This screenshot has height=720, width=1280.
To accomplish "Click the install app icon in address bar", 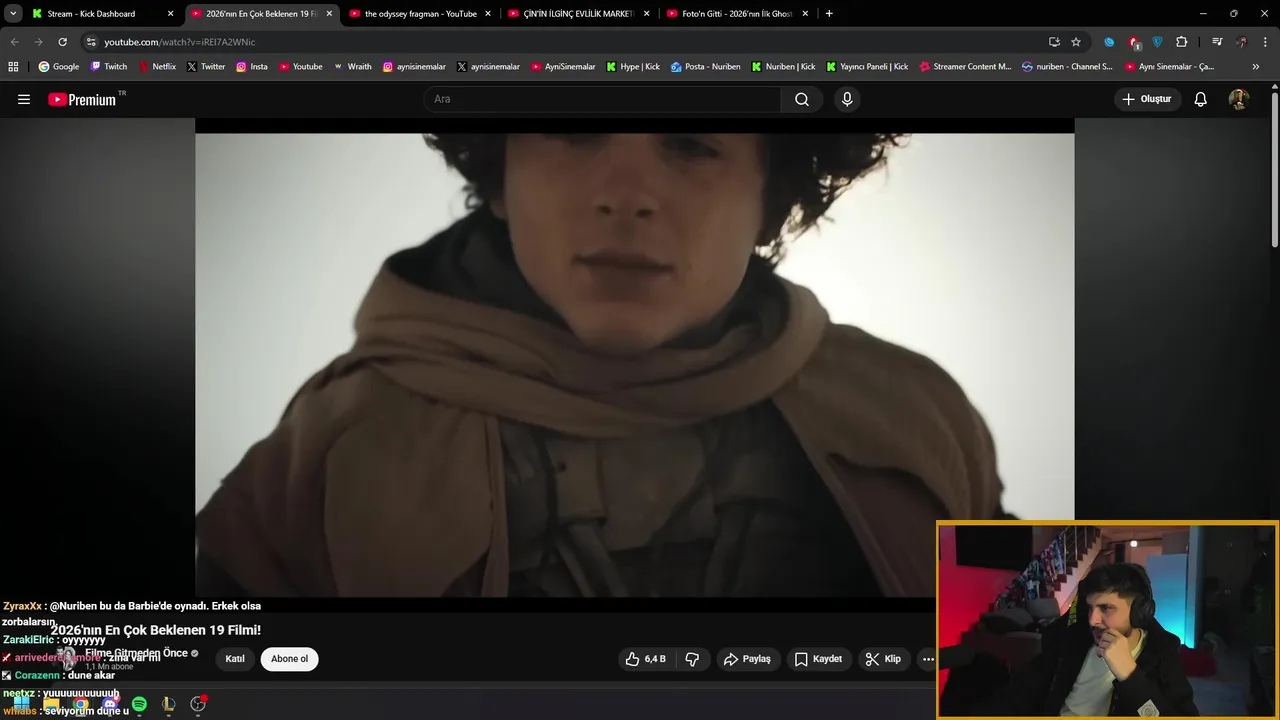I will [1054, 42].
